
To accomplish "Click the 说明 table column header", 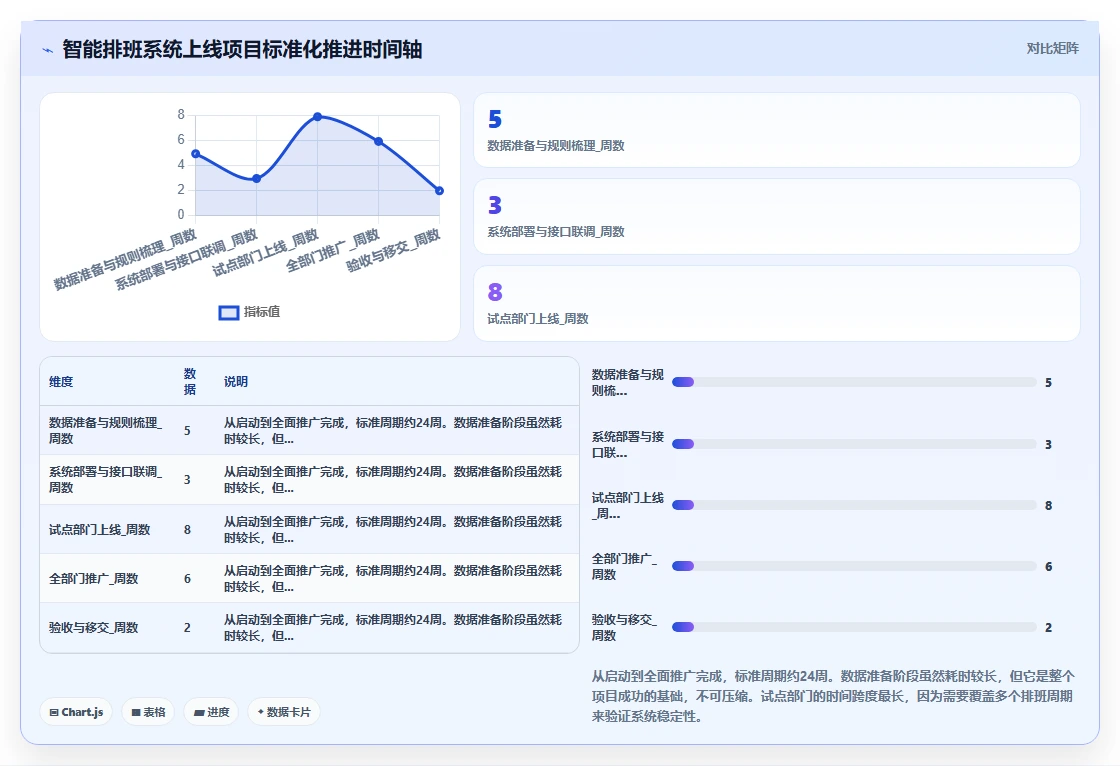I will click(x=236, y=382).
